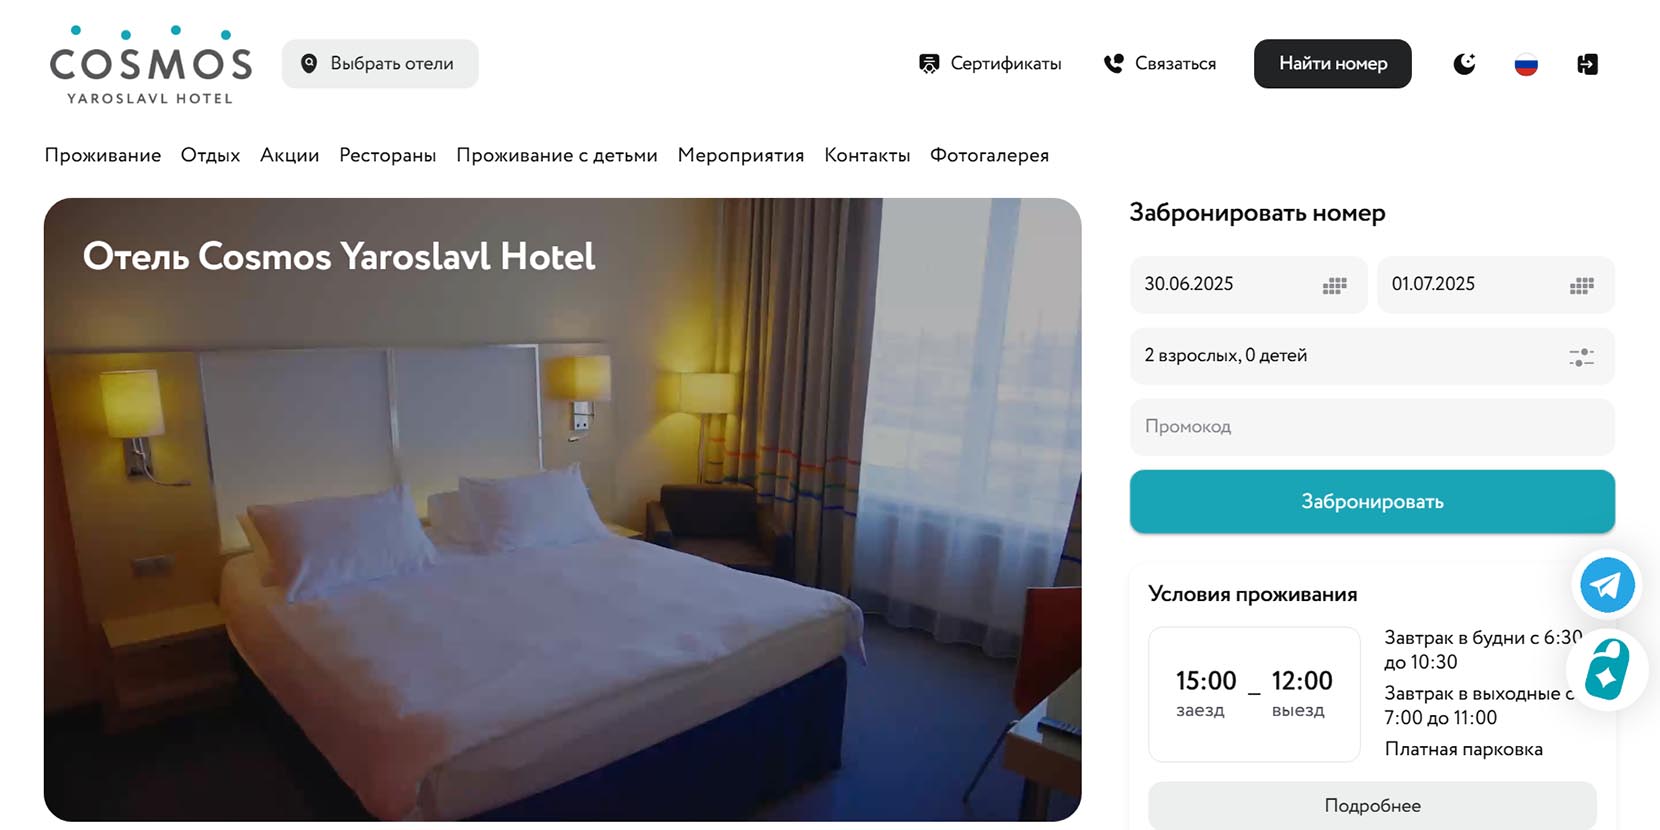Select the 30.06.2025 check-in date field
The height and width of the screenshot is (830, 1660).
click(x=1248, y=285)
